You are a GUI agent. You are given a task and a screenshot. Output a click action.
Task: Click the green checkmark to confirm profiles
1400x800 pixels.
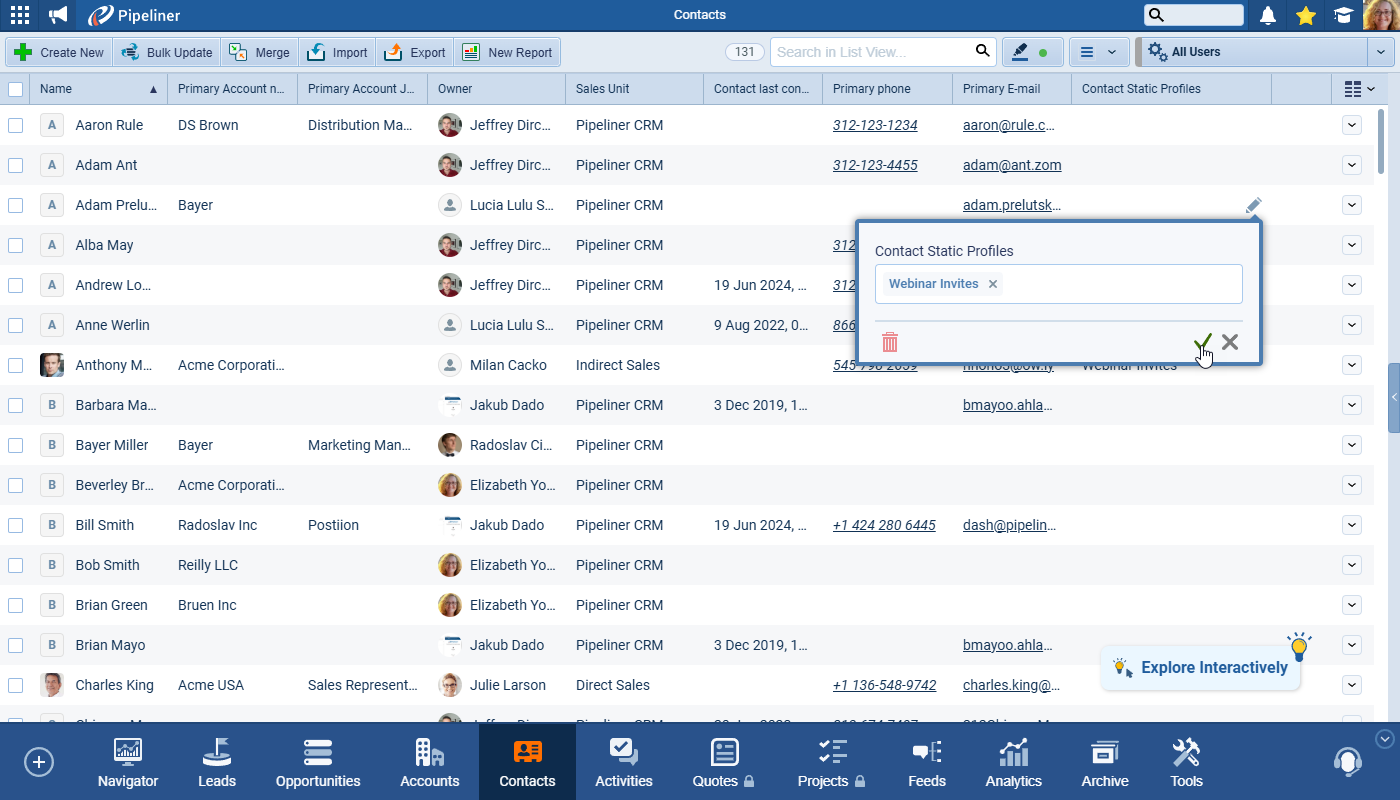pyautogui.click(x=1202, y=343)
